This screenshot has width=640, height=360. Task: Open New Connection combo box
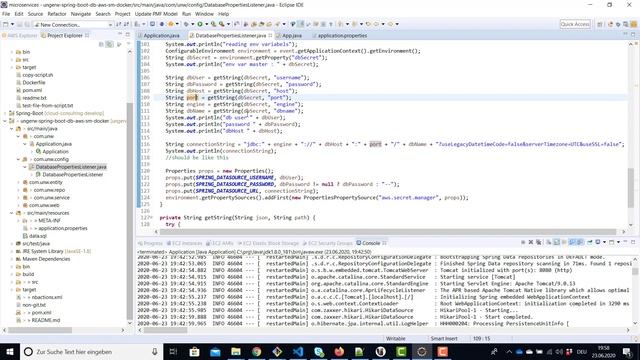[x=73, y=25]
